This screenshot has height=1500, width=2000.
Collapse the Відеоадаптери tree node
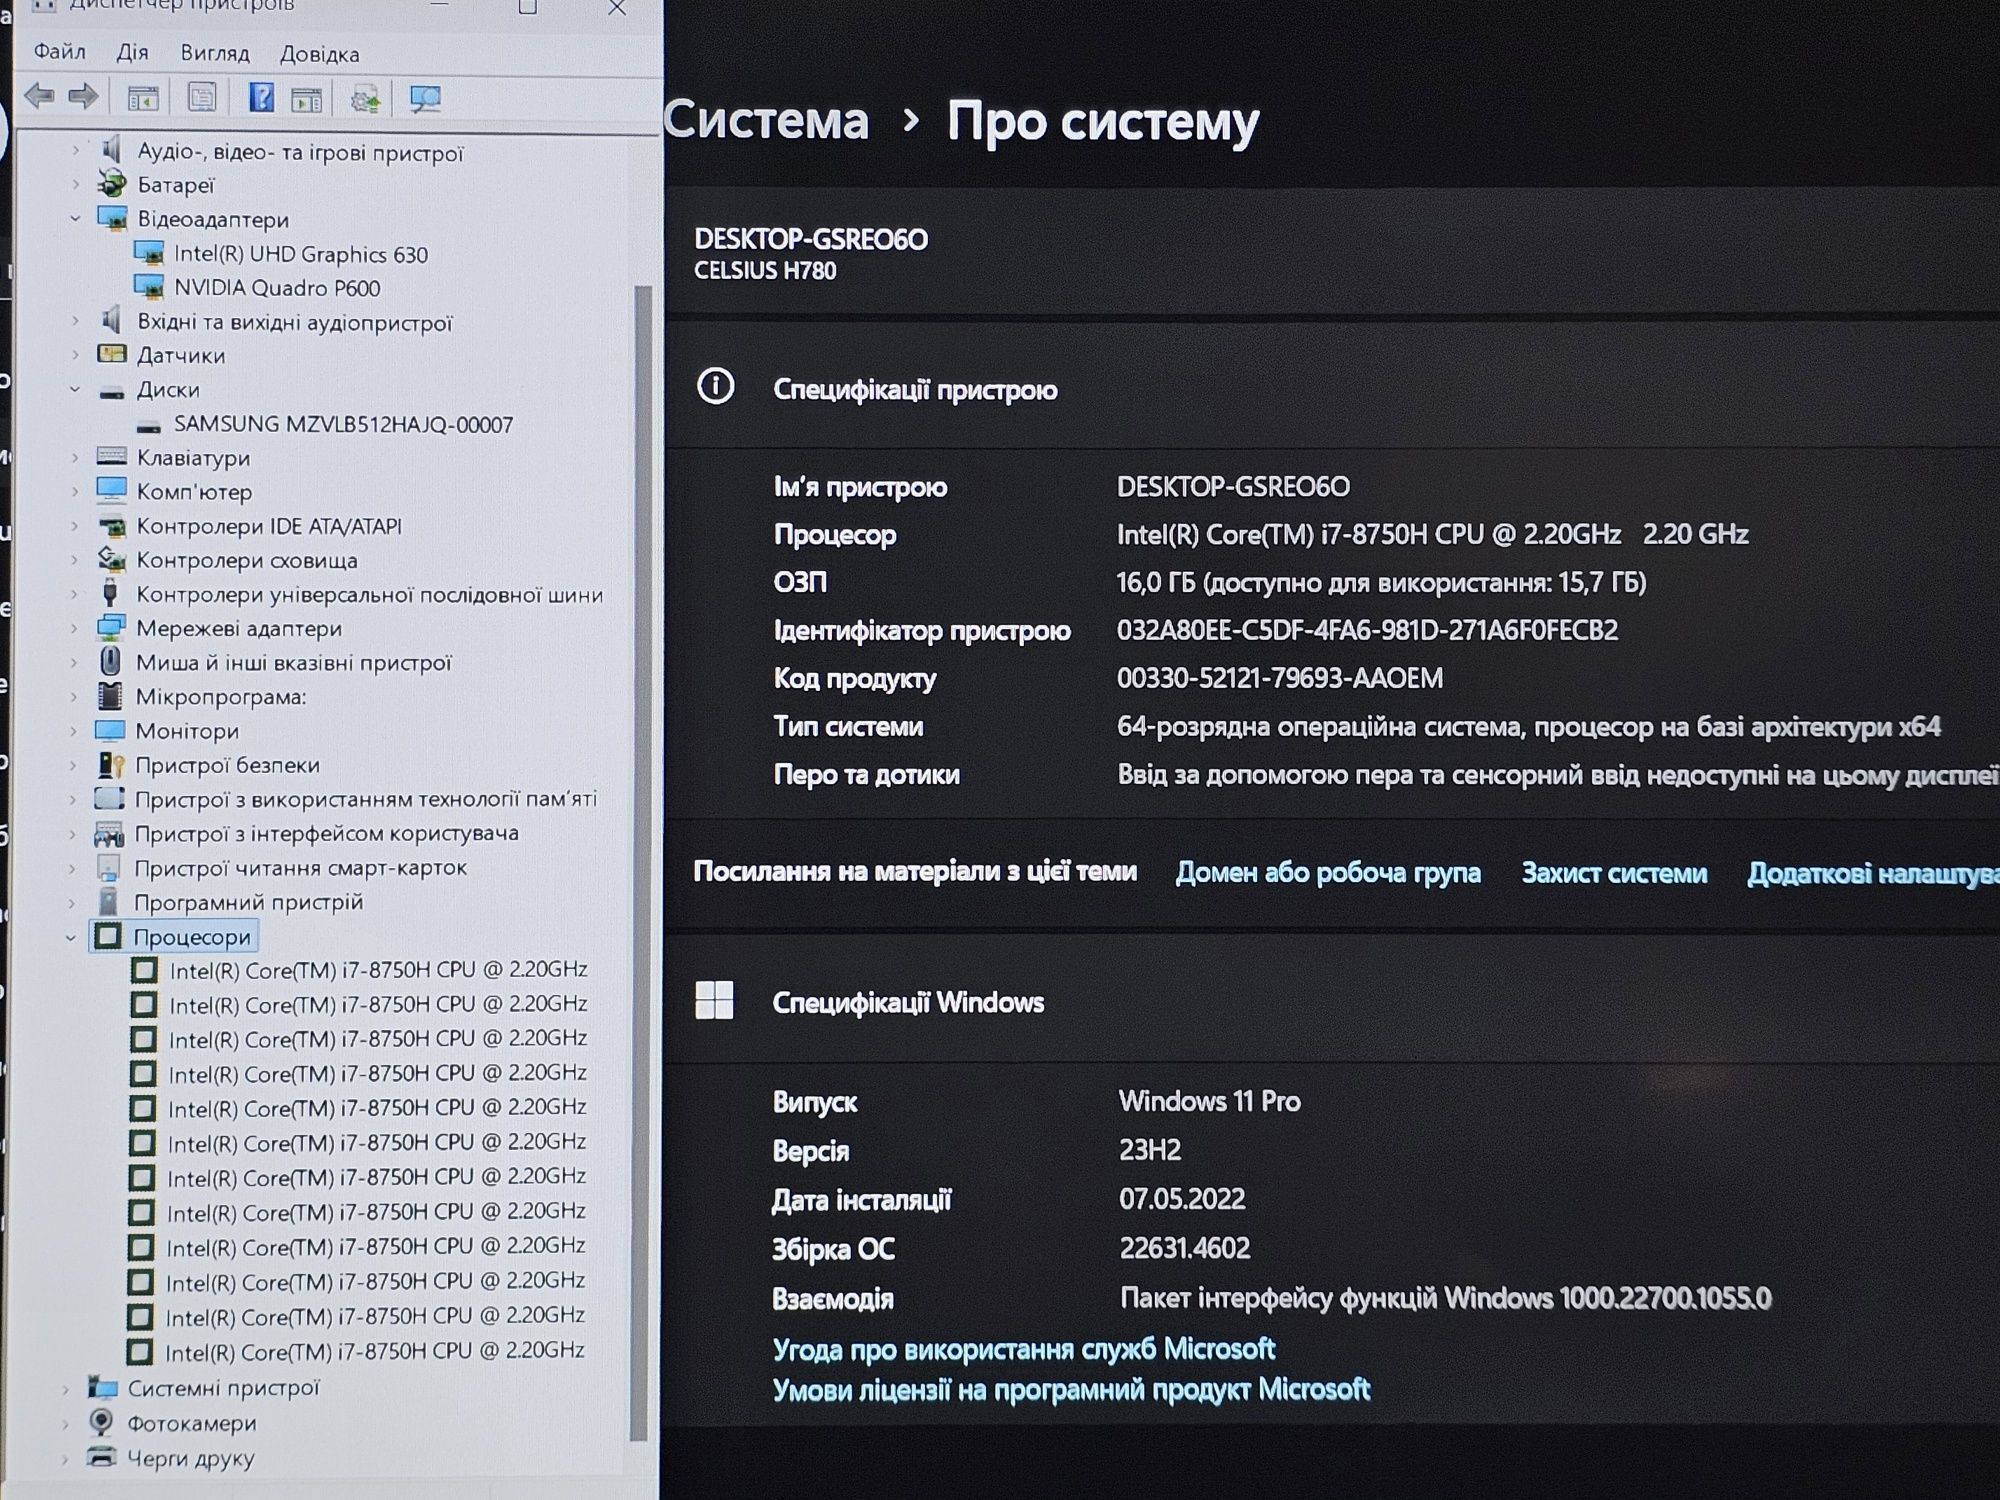click(x=75, y=218)
